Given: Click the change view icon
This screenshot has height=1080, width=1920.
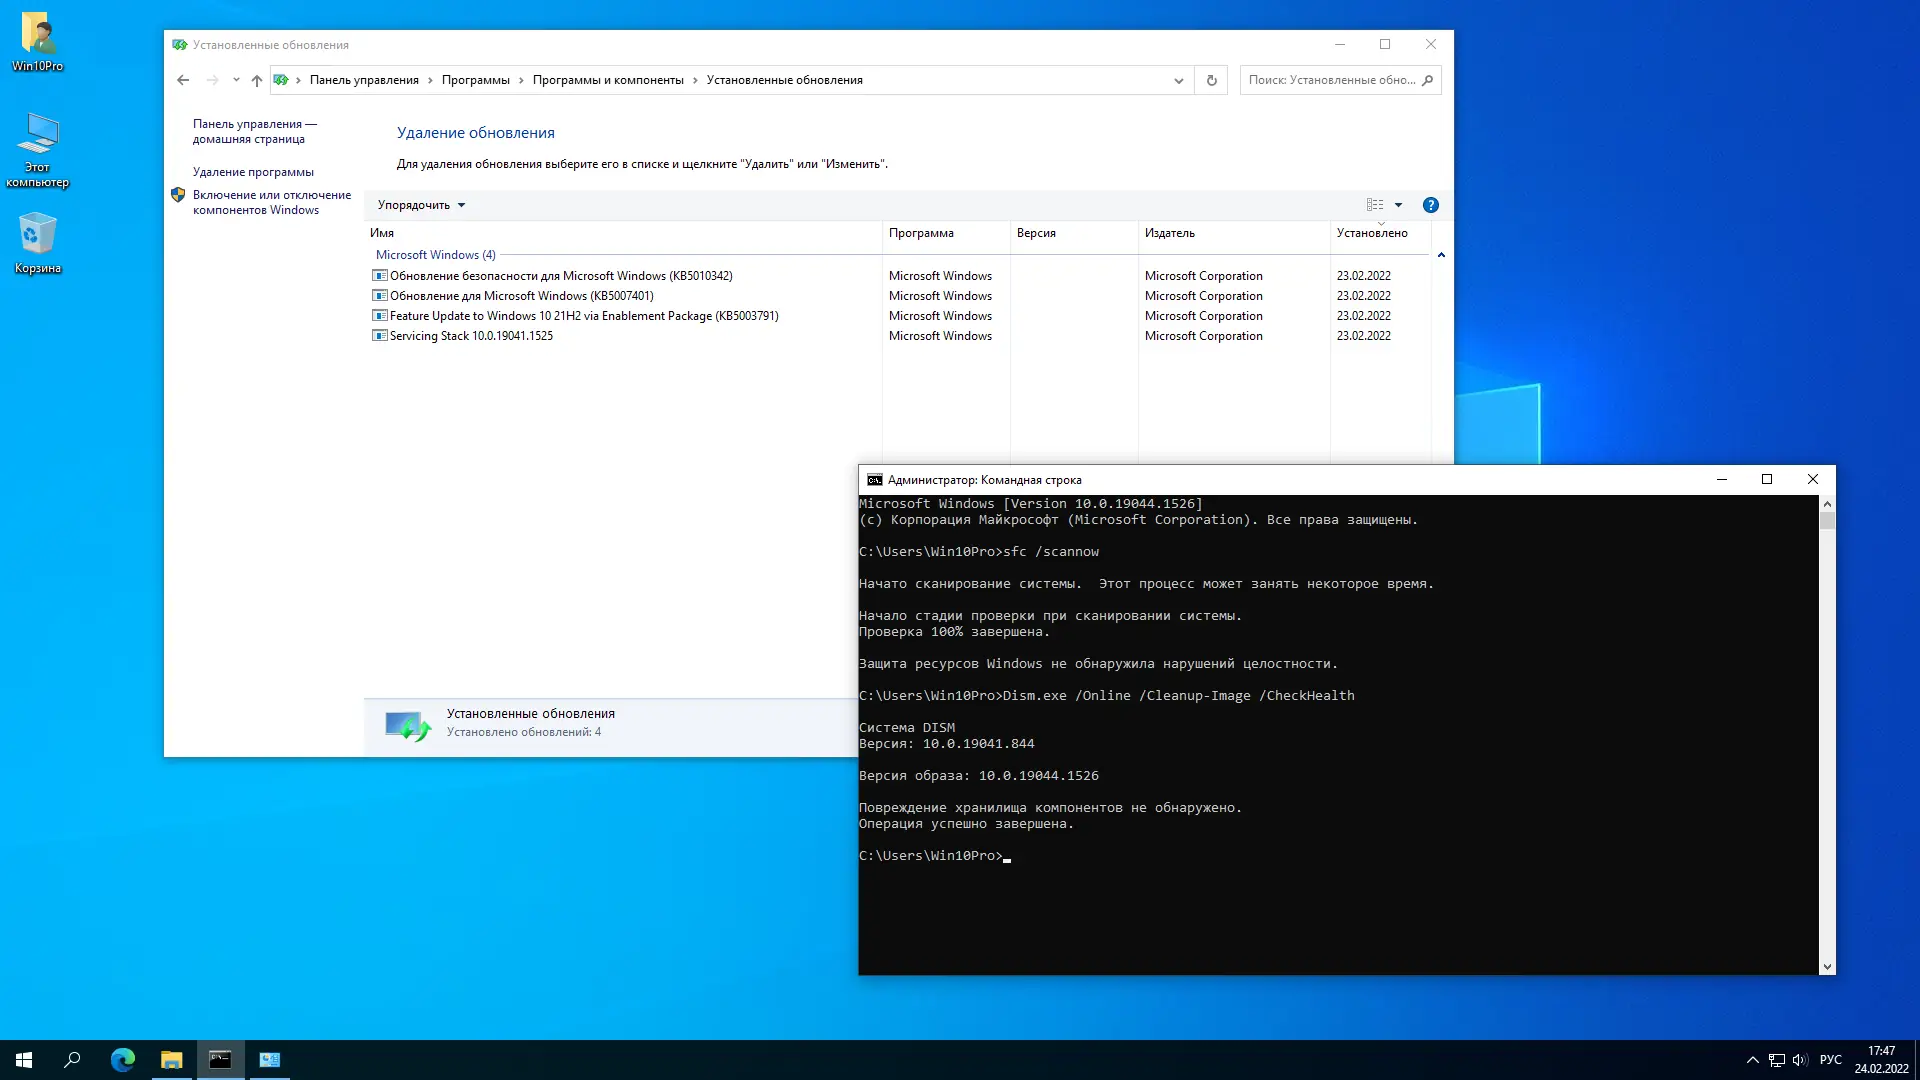Looking at the screenshot, I should point(1375,205).
